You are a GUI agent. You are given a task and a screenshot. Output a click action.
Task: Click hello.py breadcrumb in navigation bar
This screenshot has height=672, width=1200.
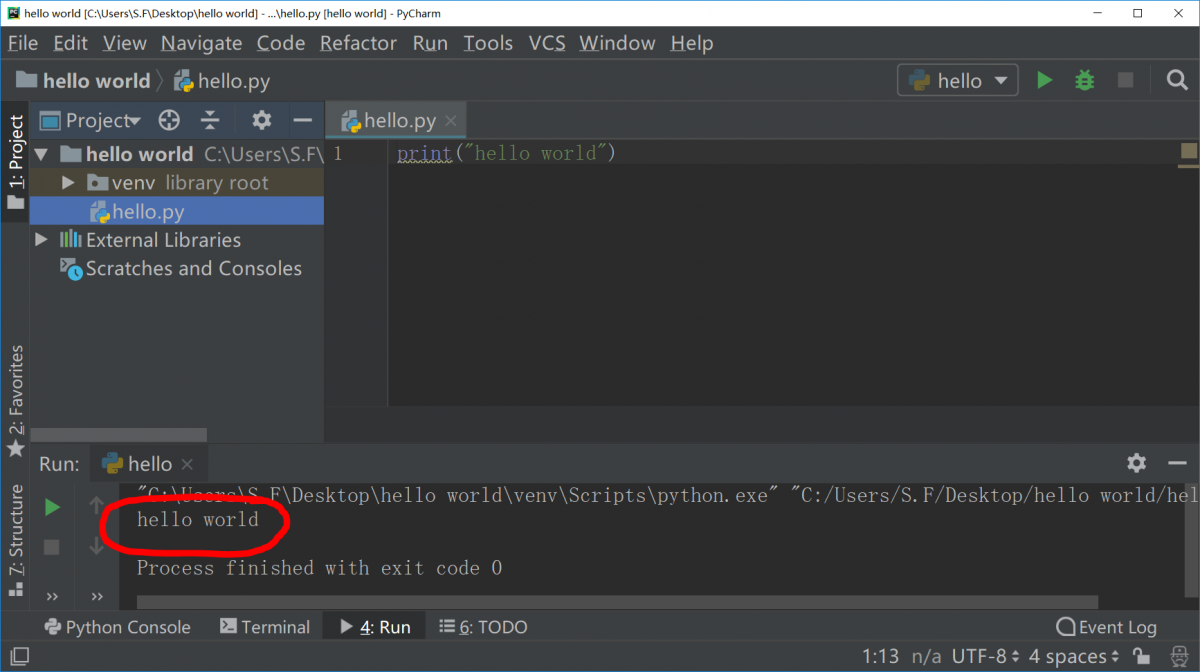pyautogui.click(x=223, y=81)
